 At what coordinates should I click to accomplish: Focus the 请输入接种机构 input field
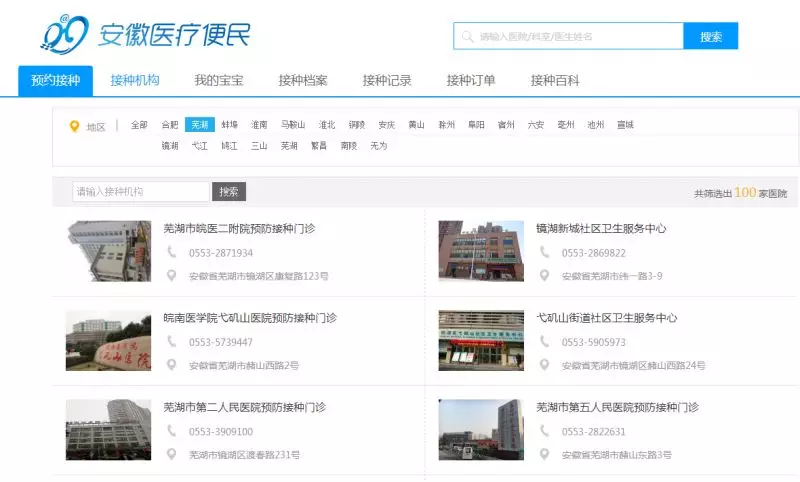pos(140,192)
